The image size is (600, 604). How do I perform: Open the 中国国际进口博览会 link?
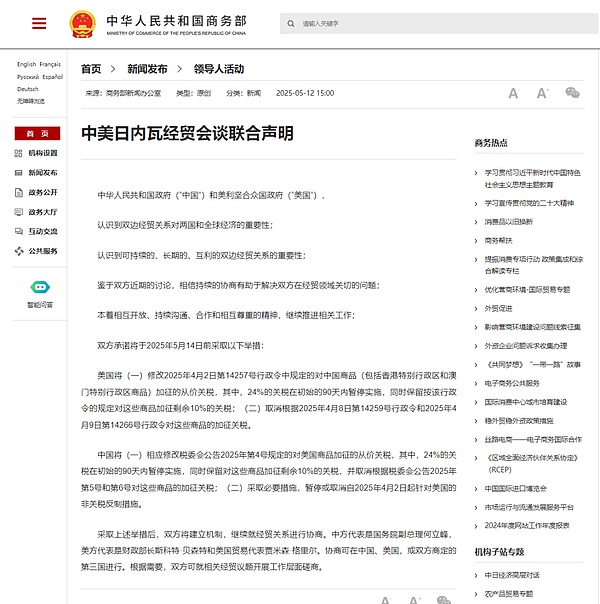click(x=518, y=489)
